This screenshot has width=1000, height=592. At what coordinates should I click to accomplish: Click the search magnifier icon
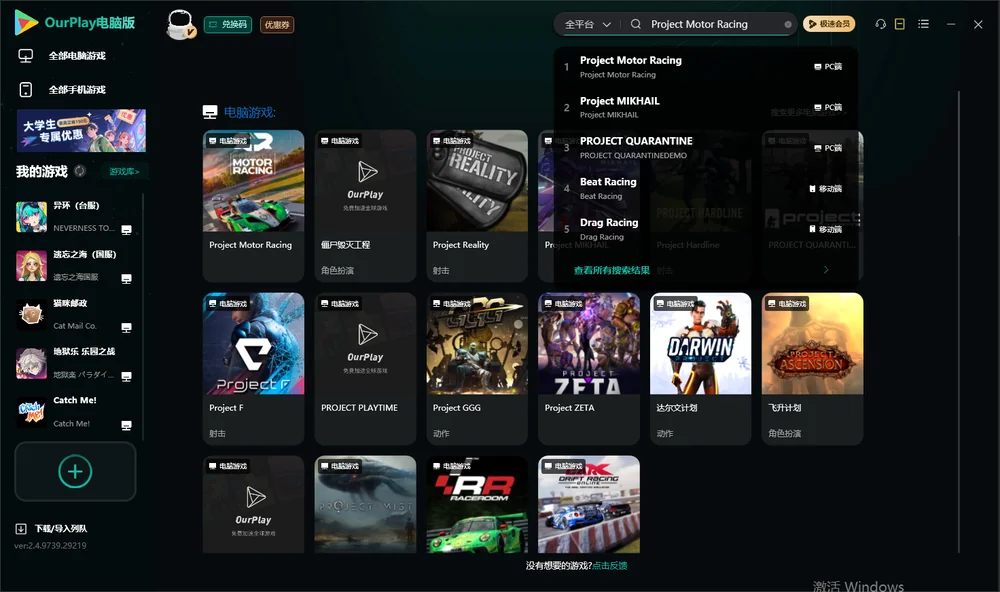[x=636, y=24]
